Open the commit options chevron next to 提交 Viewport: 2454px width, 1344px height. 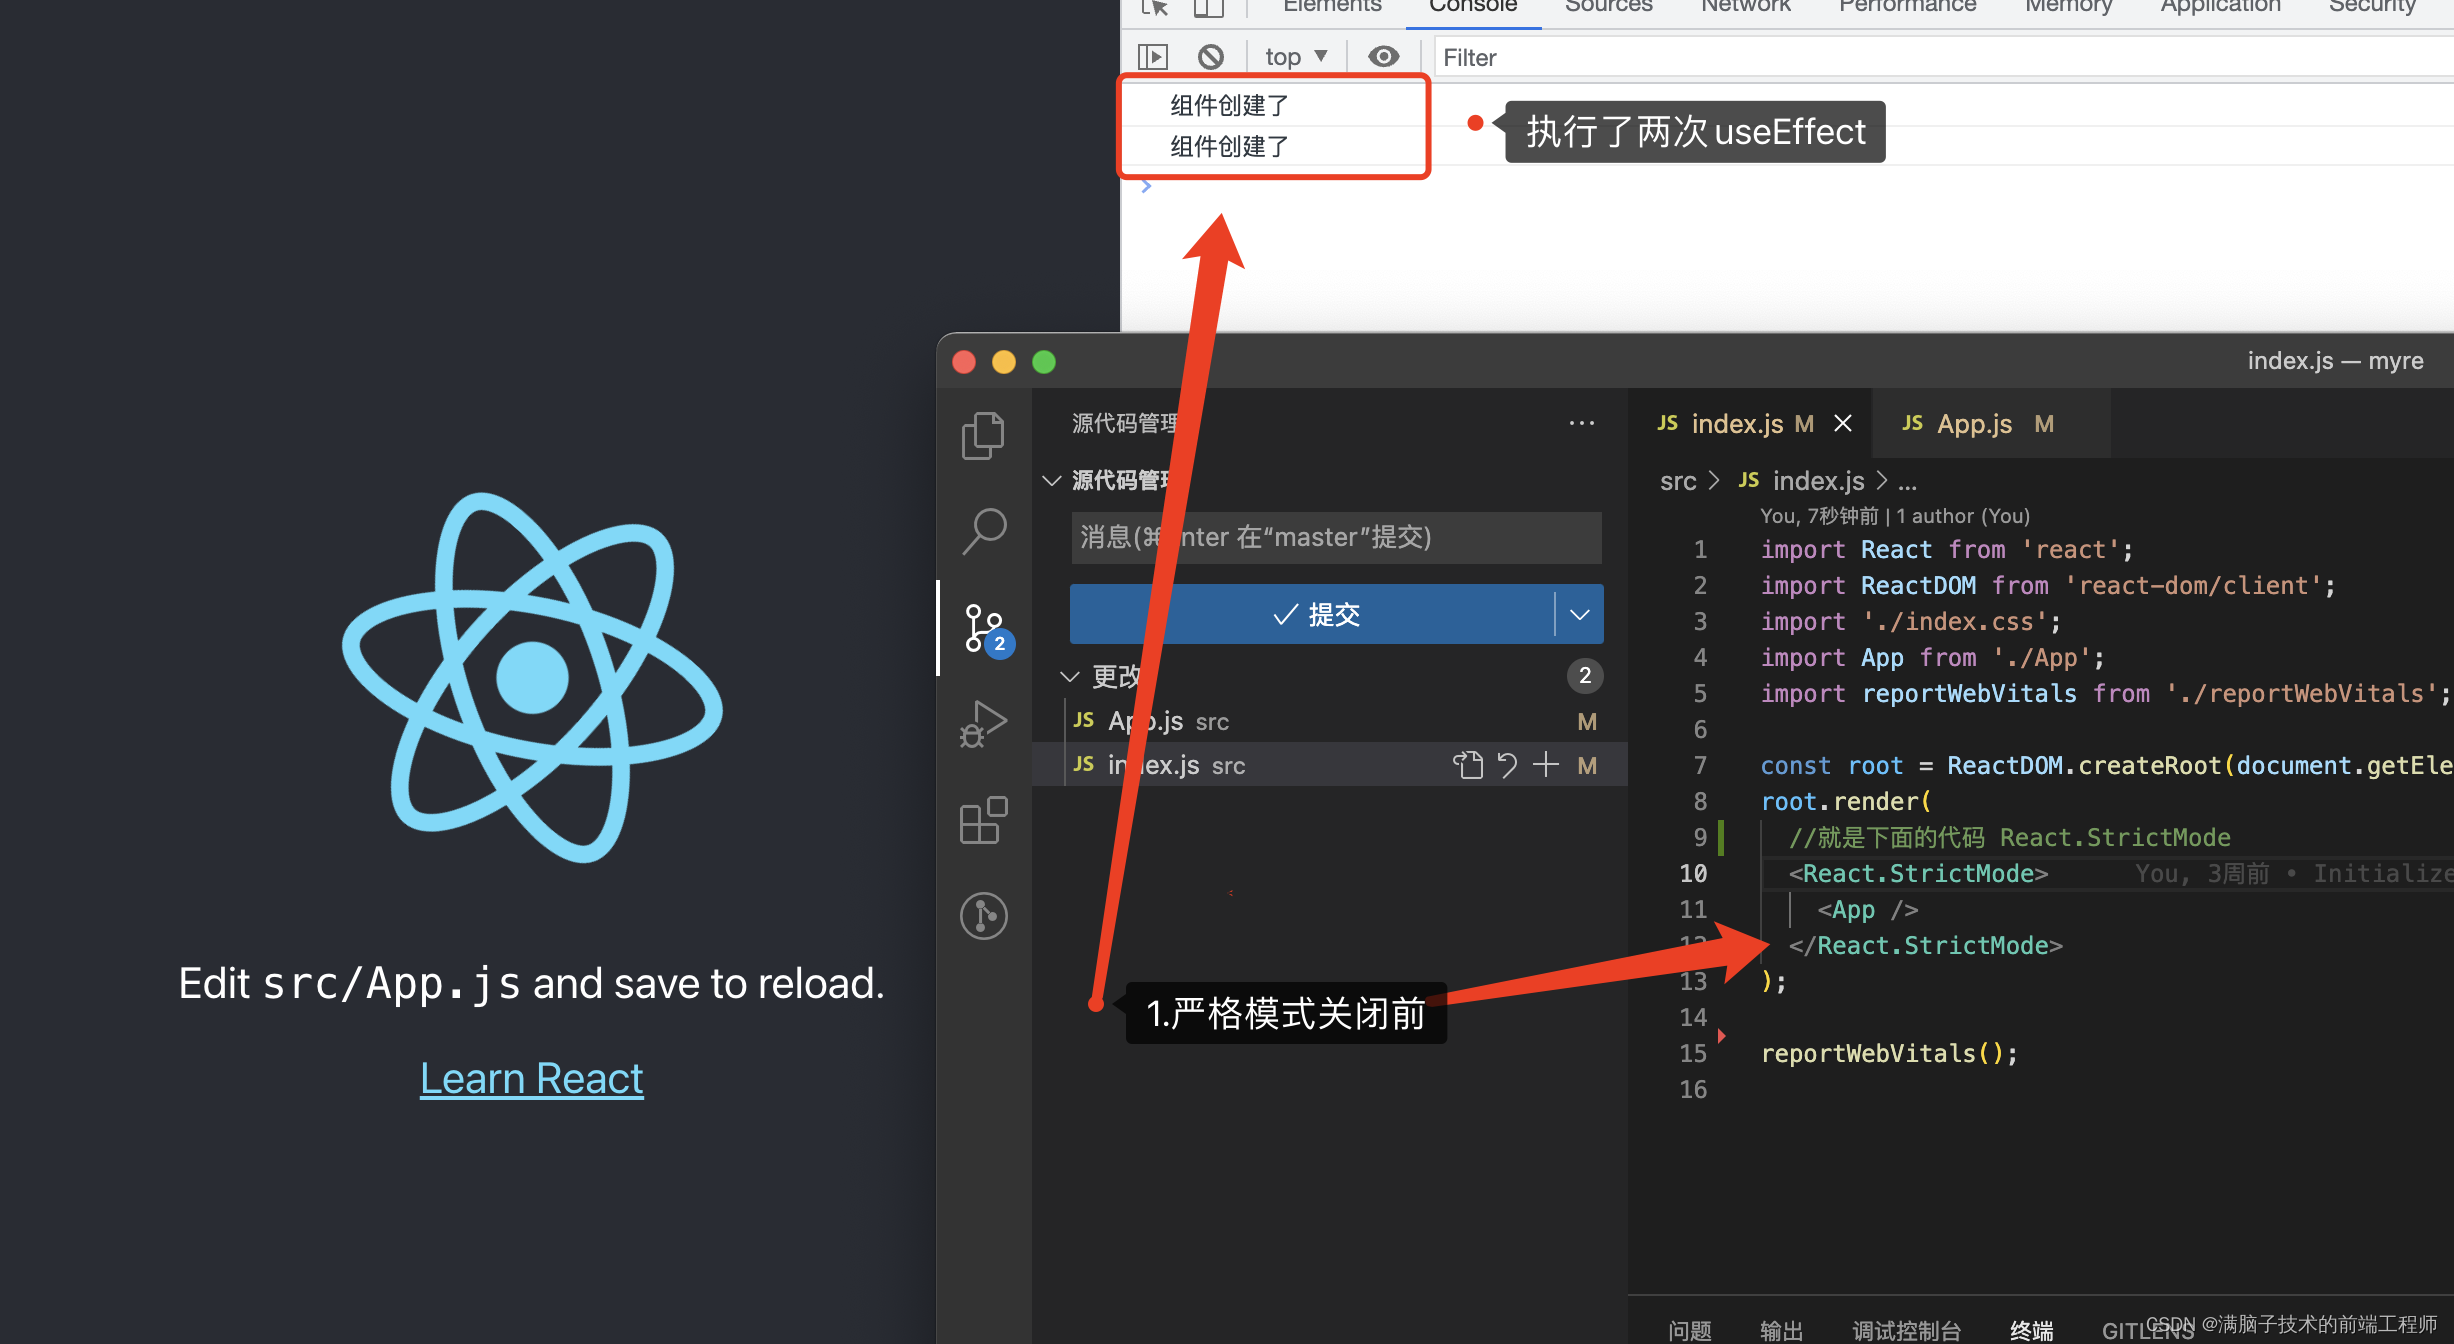point(1579,613)
